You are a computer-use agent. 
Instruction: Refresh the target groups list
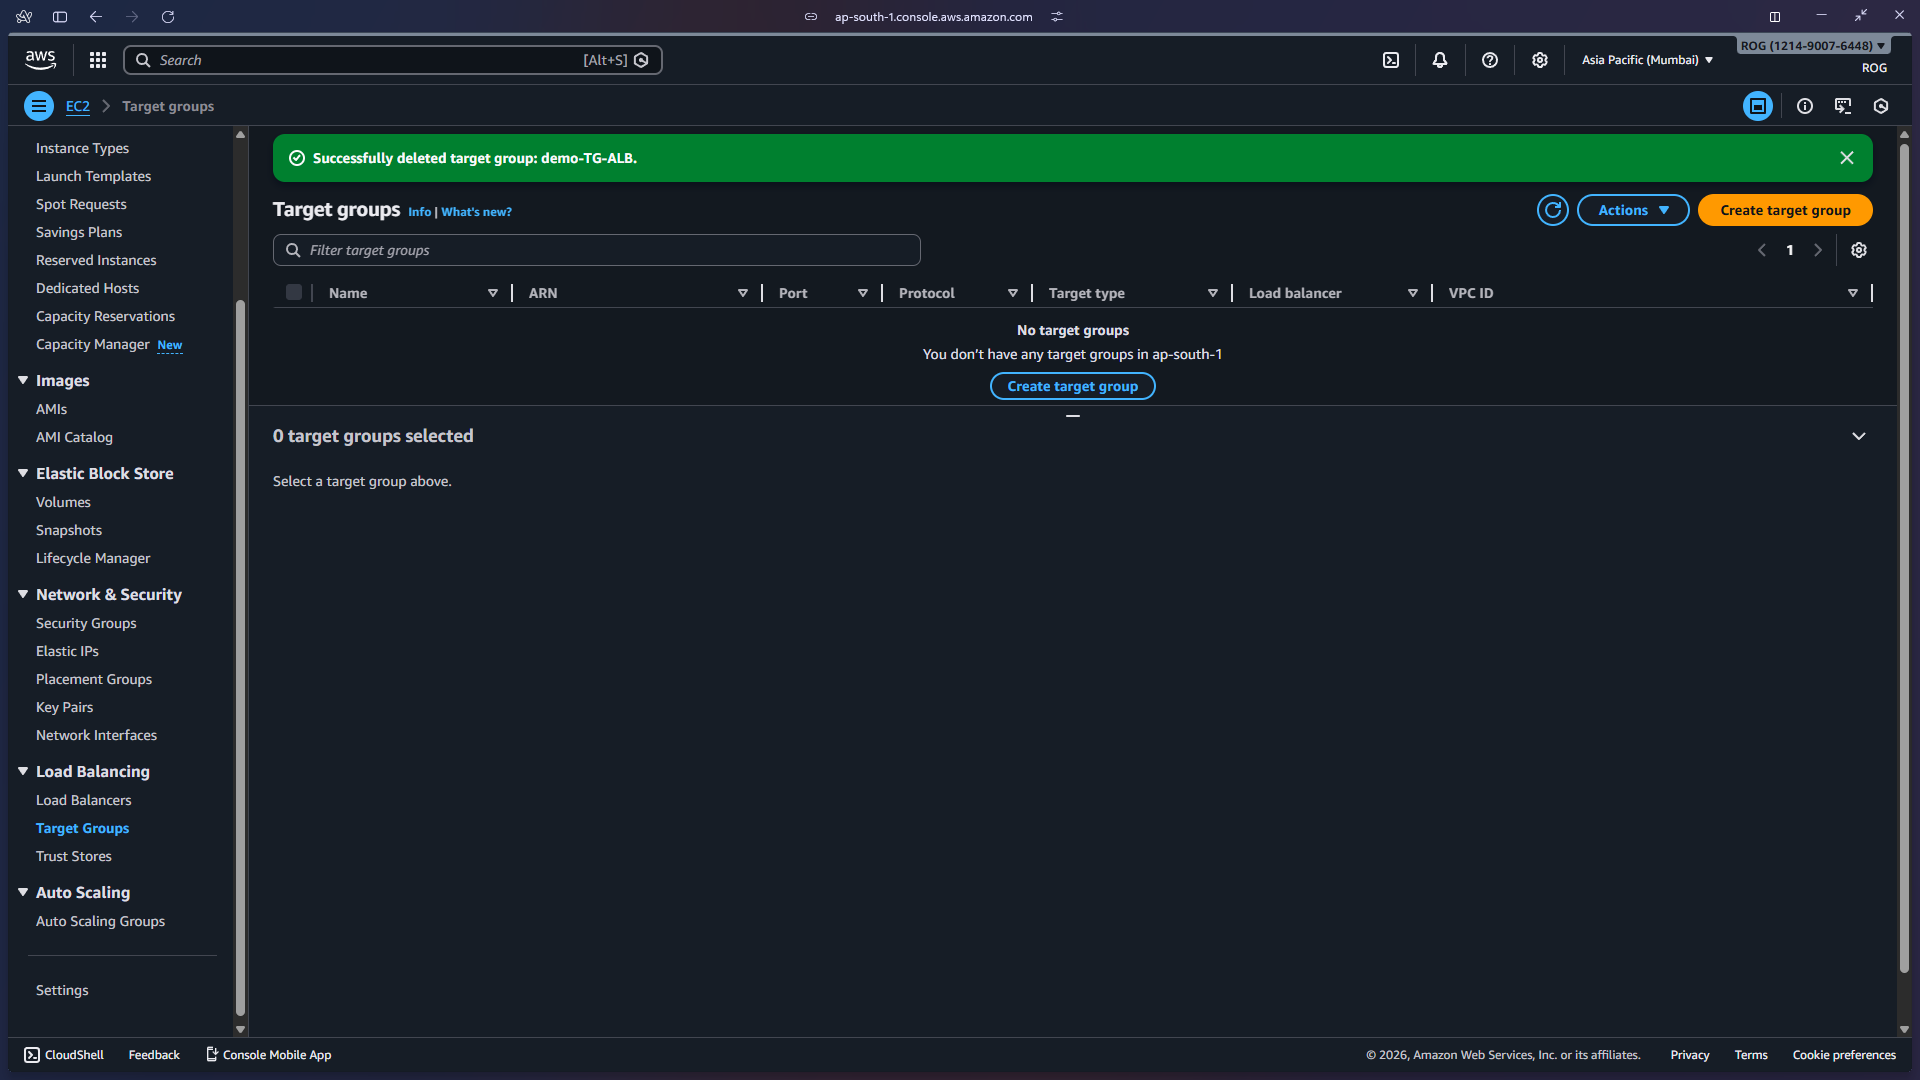pyautogui.click(x=1552, y=210)
